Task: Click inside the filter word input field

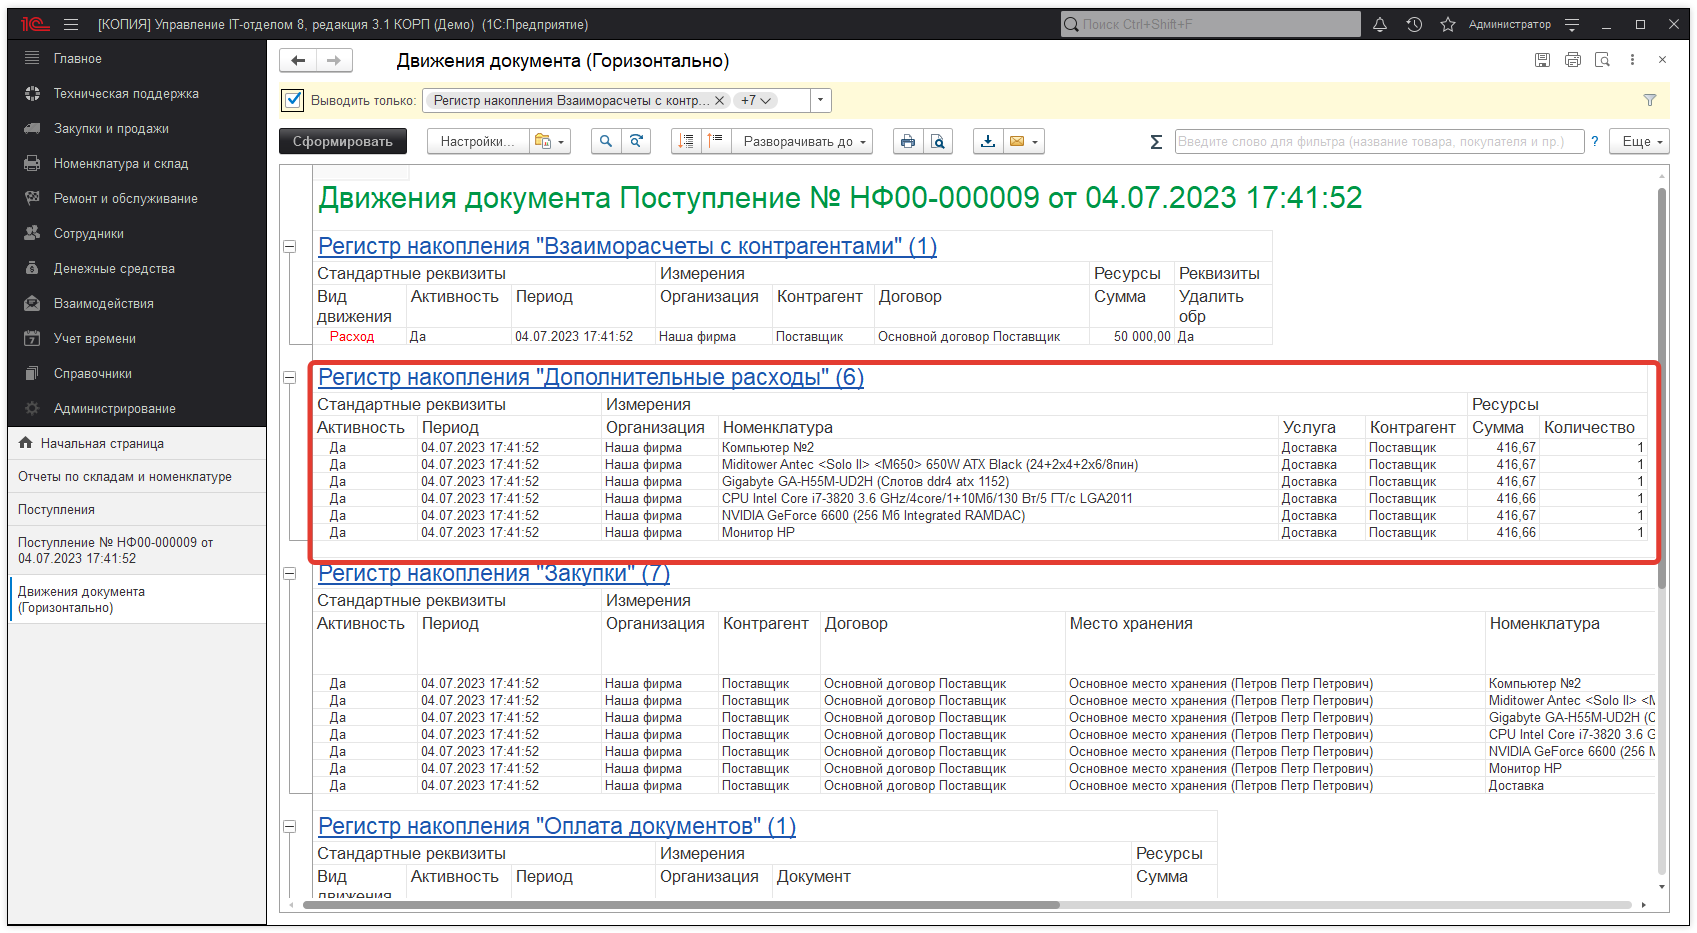Action: click(1380, 141)
